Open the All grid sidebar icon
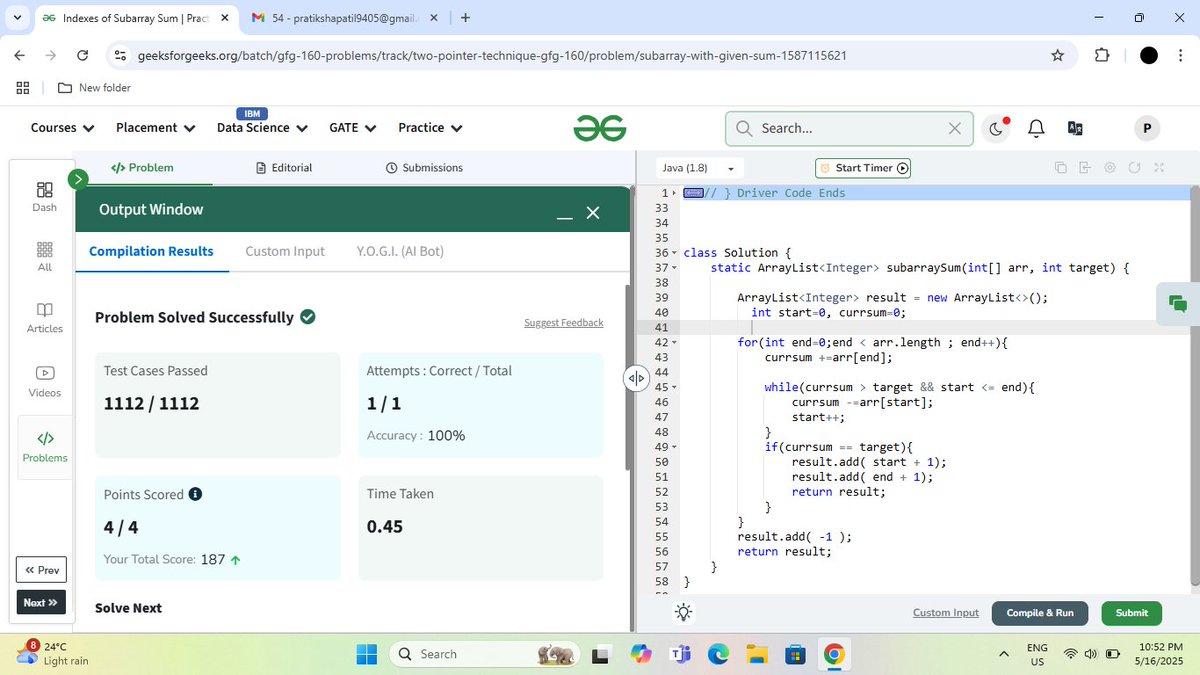 [45, 256]
